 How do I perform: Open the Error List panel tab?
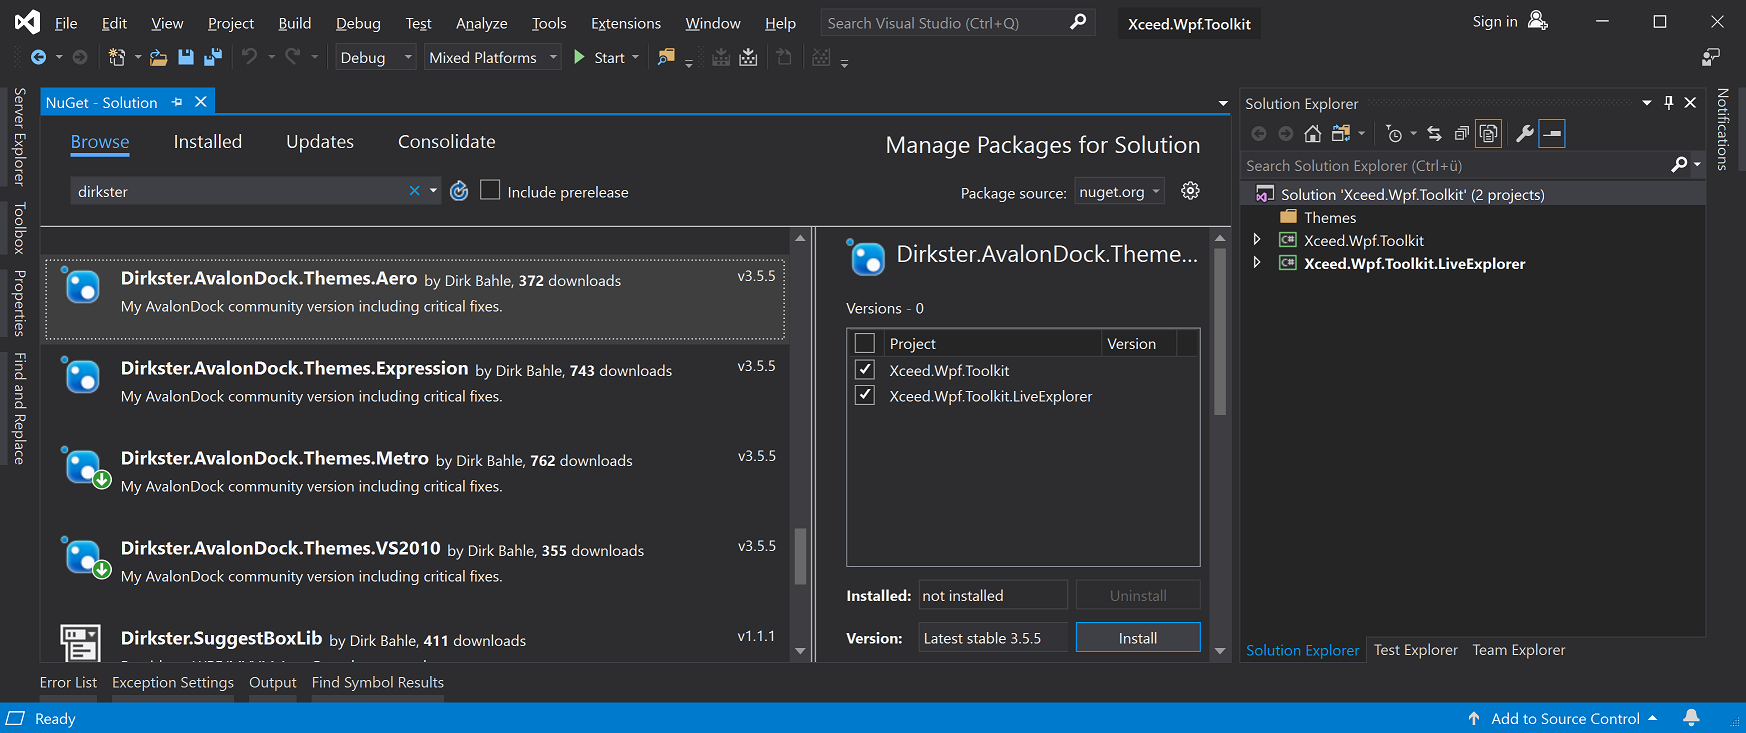(68, 682)
